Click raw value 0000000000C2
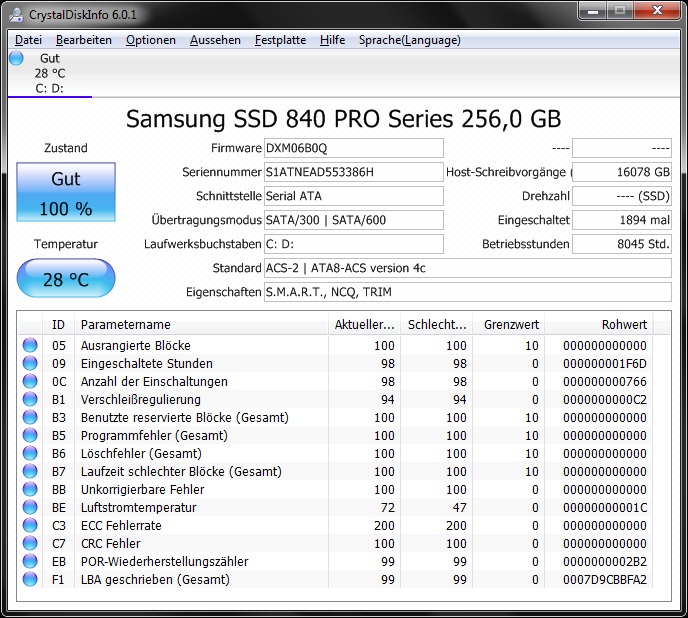 [x=605, y=399]
